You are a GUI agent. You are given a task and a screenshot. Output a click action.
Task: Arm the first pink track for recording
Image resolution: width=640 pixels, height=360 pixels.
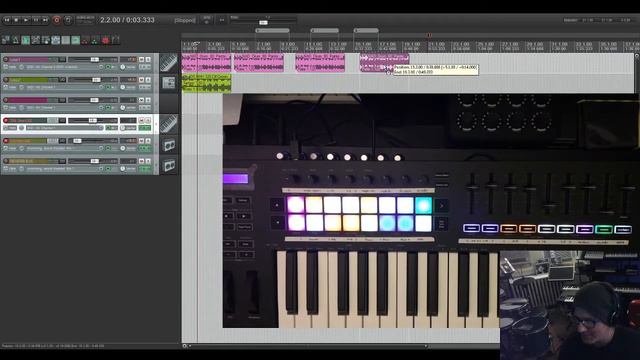[x=6, y=59]
